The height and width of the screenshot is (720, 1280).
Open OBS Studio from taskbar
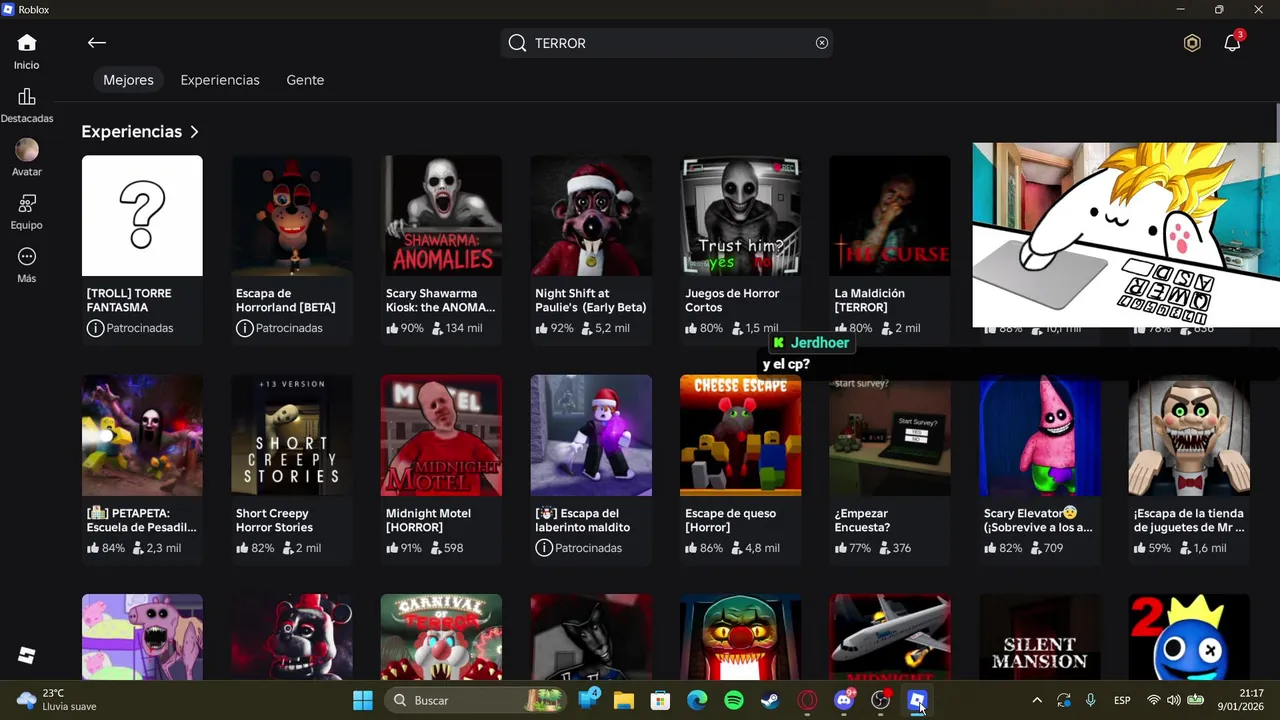[x=880, y=700]
